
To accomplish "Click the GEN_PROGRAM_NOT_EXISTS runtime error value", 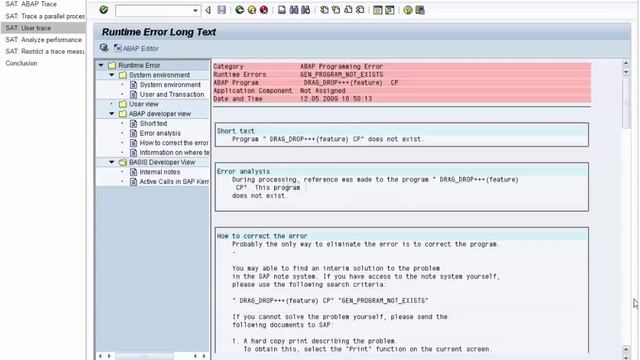I will (x=342, y=74).
